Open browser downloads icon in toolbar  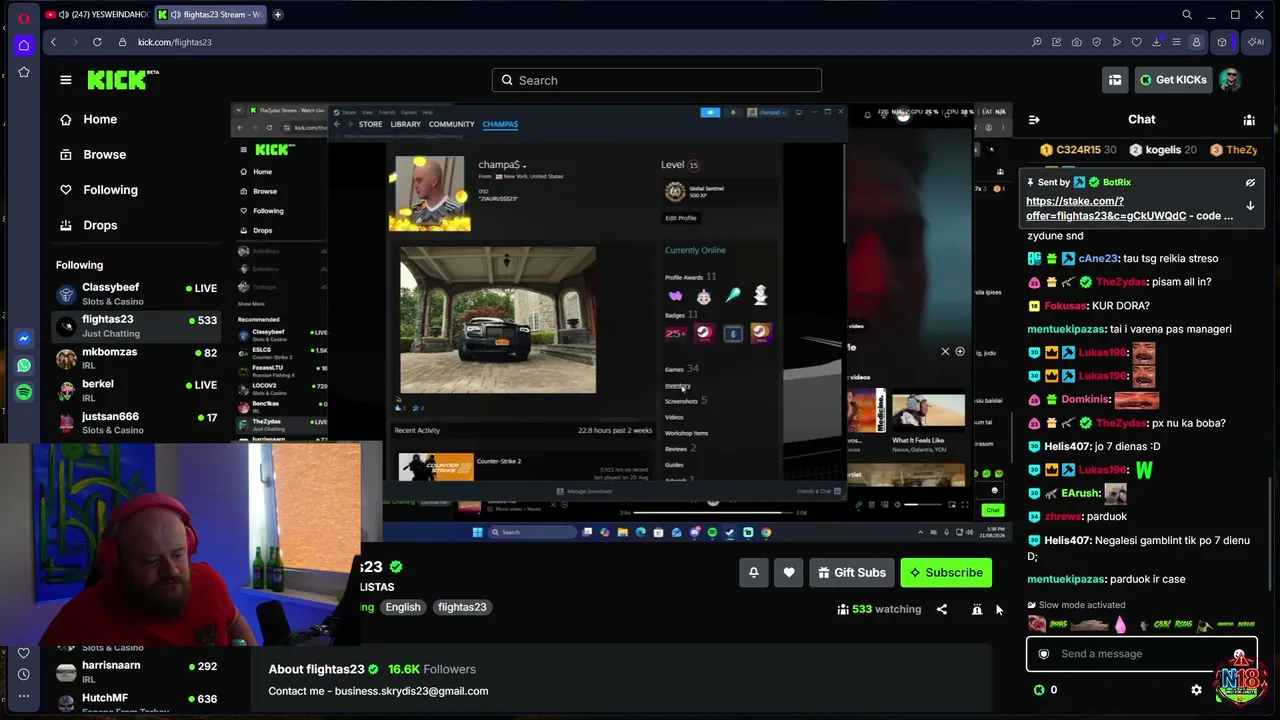click(x=1156, y=42)
